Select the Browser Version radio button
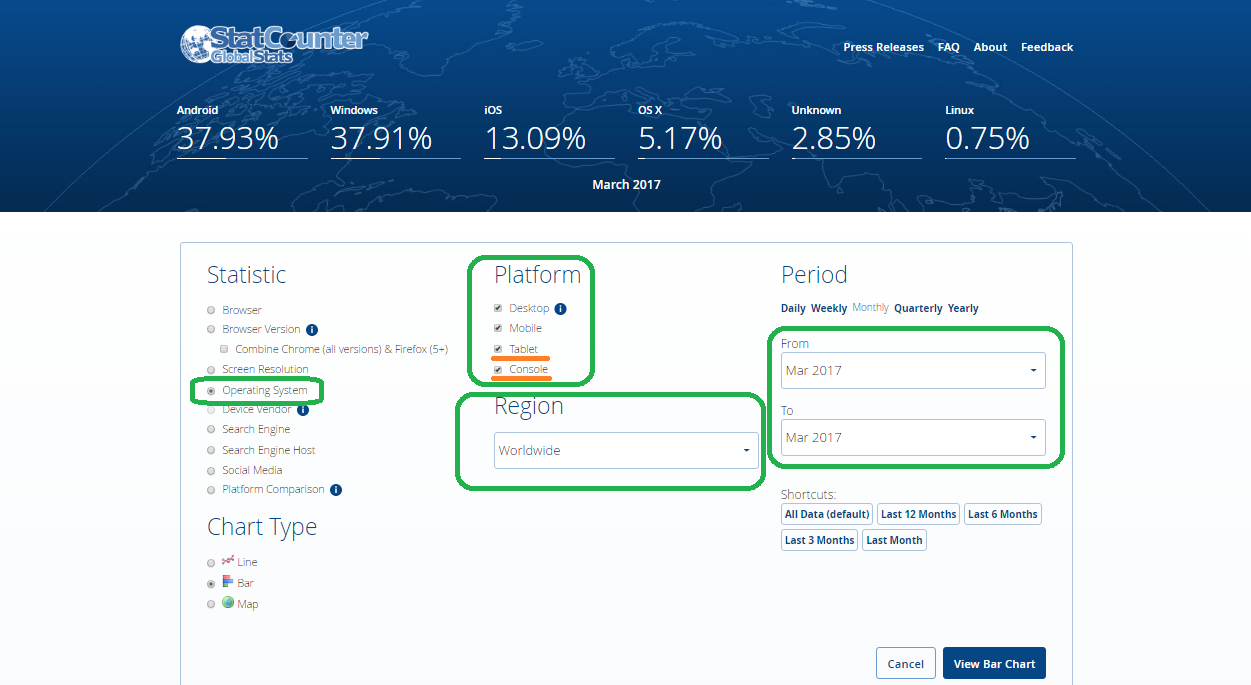Image resolution: width=1251 pixels, height=685 pixels. click(x=211, y=329)
